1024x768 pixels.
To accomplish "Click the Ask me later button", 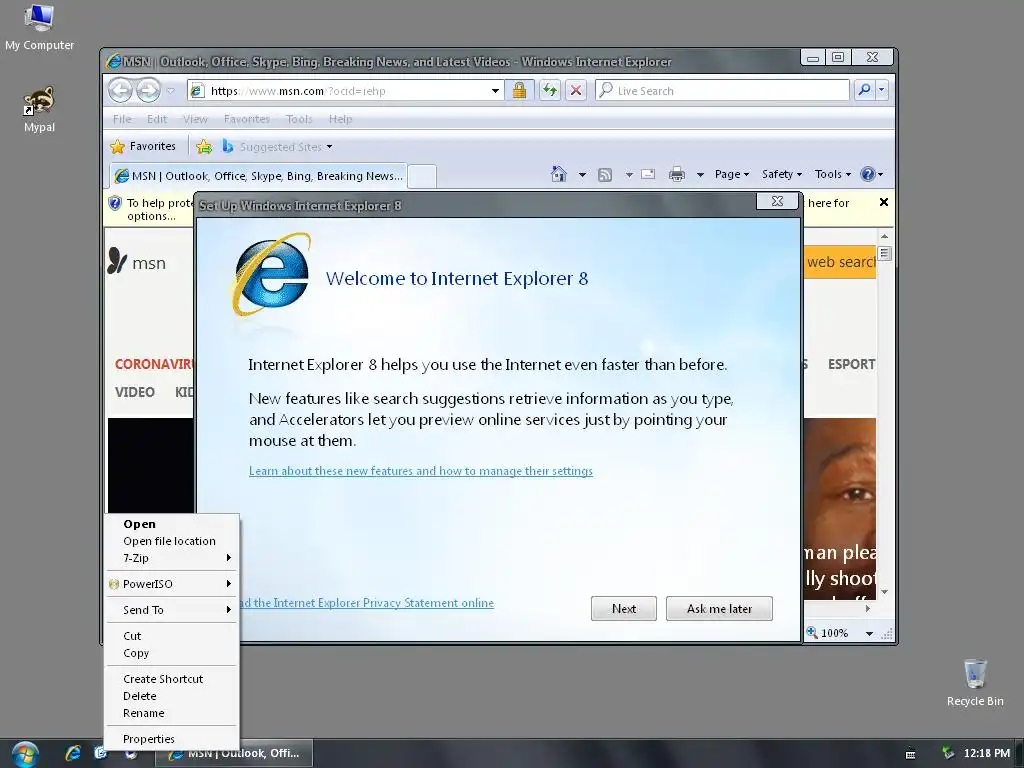I will [x=719, y=609].
